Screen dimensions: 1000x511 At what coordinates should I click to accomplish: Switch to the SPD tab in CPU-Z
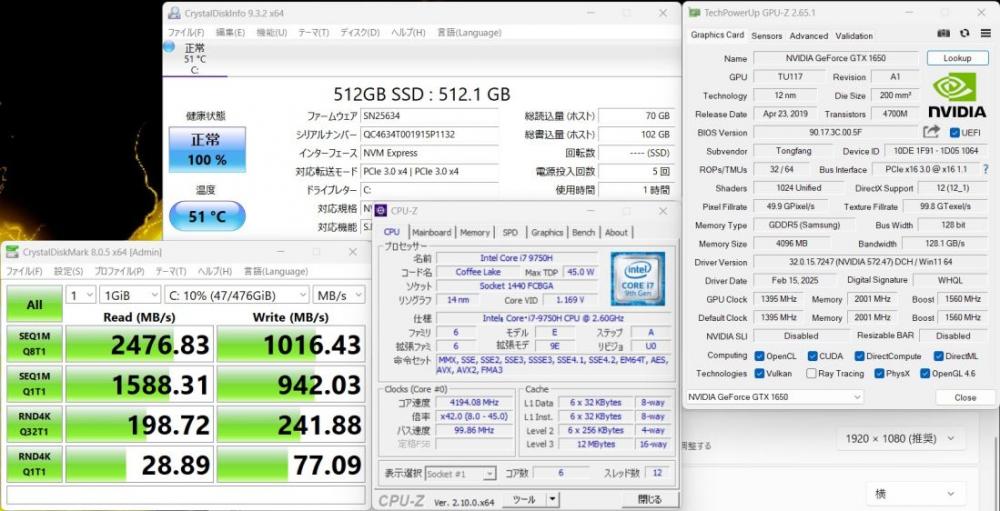510,232
